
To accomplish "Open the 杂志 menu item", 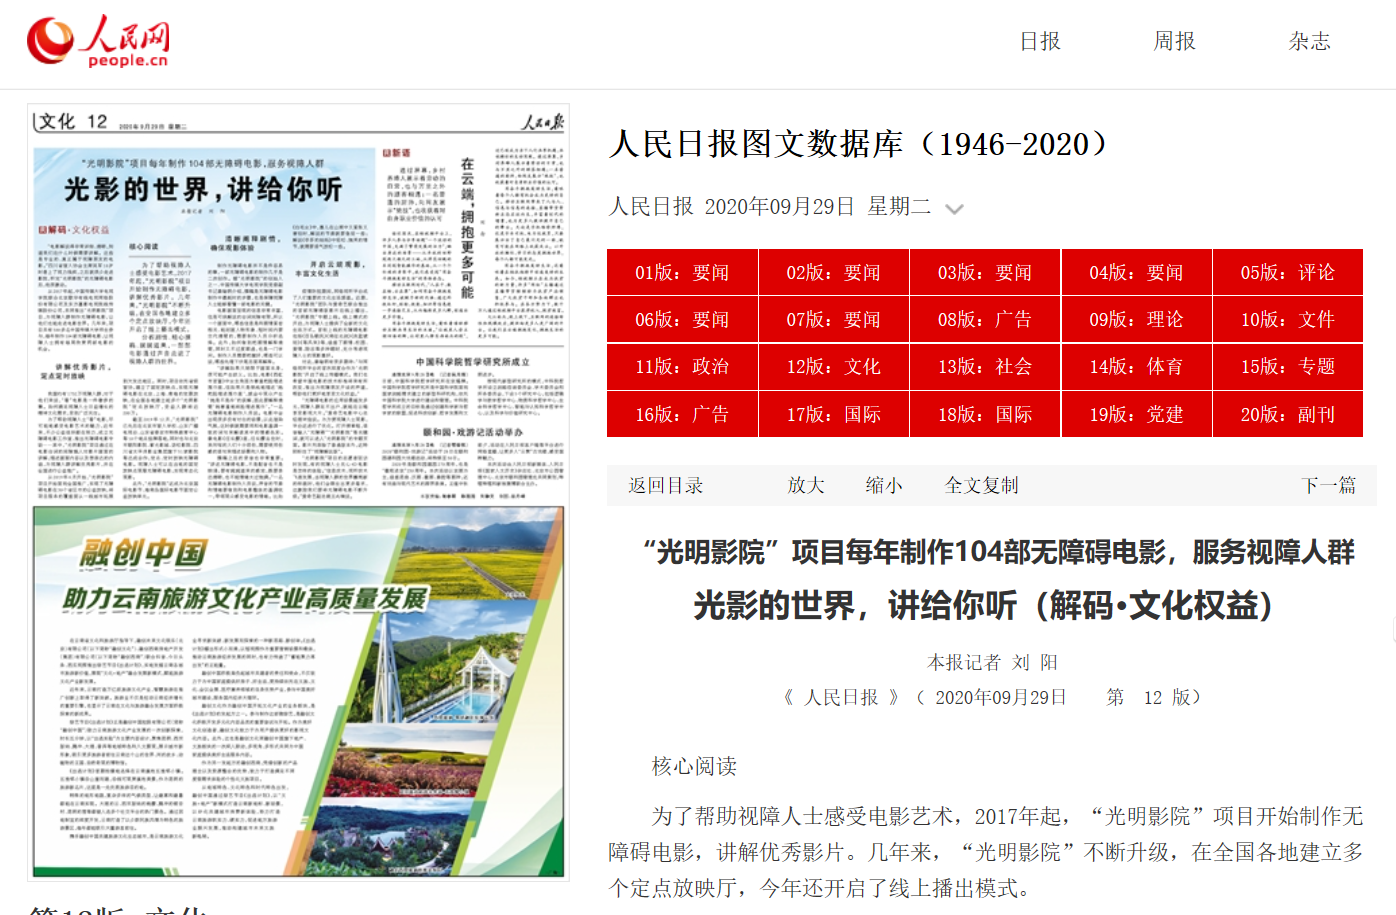I will coord(1310,41).
